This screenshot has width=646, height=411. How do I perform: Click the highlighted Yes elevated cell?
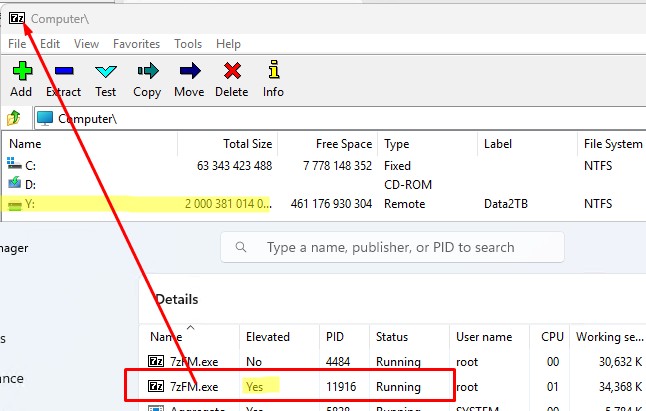point(255,387)
